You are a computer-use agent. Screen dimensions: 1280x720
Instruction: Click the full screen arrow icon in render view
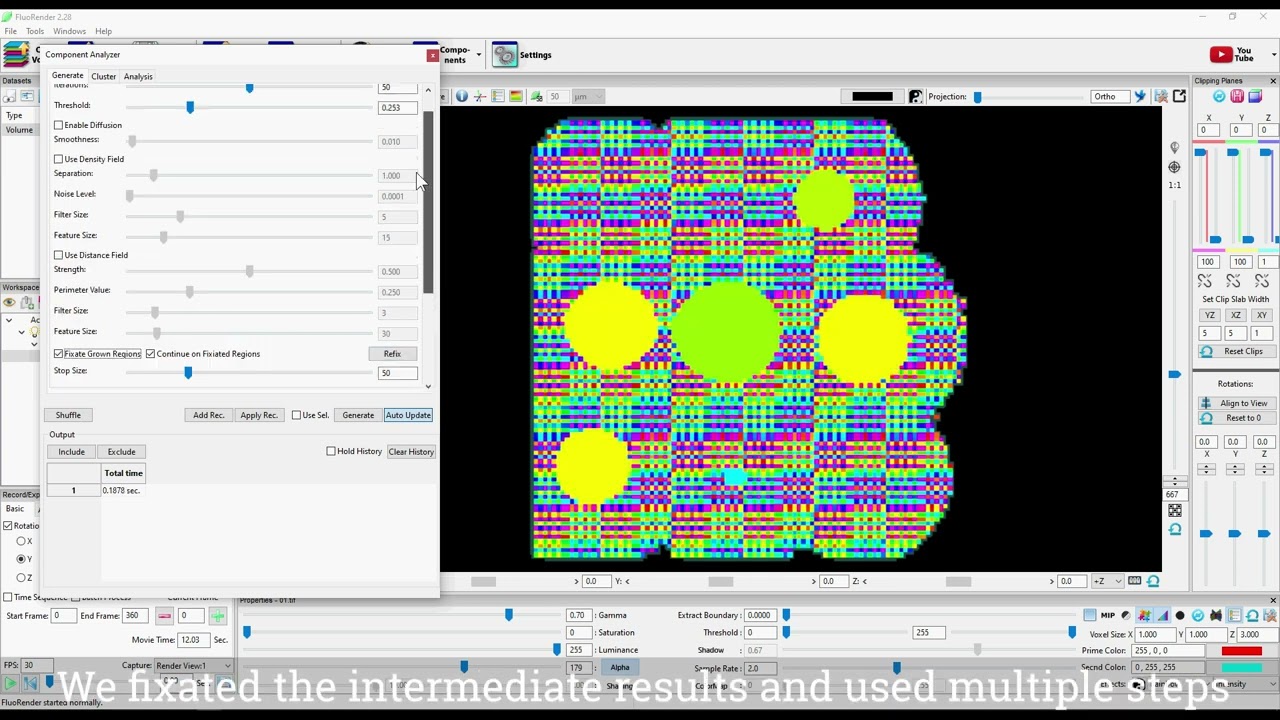click(1179, 96)
